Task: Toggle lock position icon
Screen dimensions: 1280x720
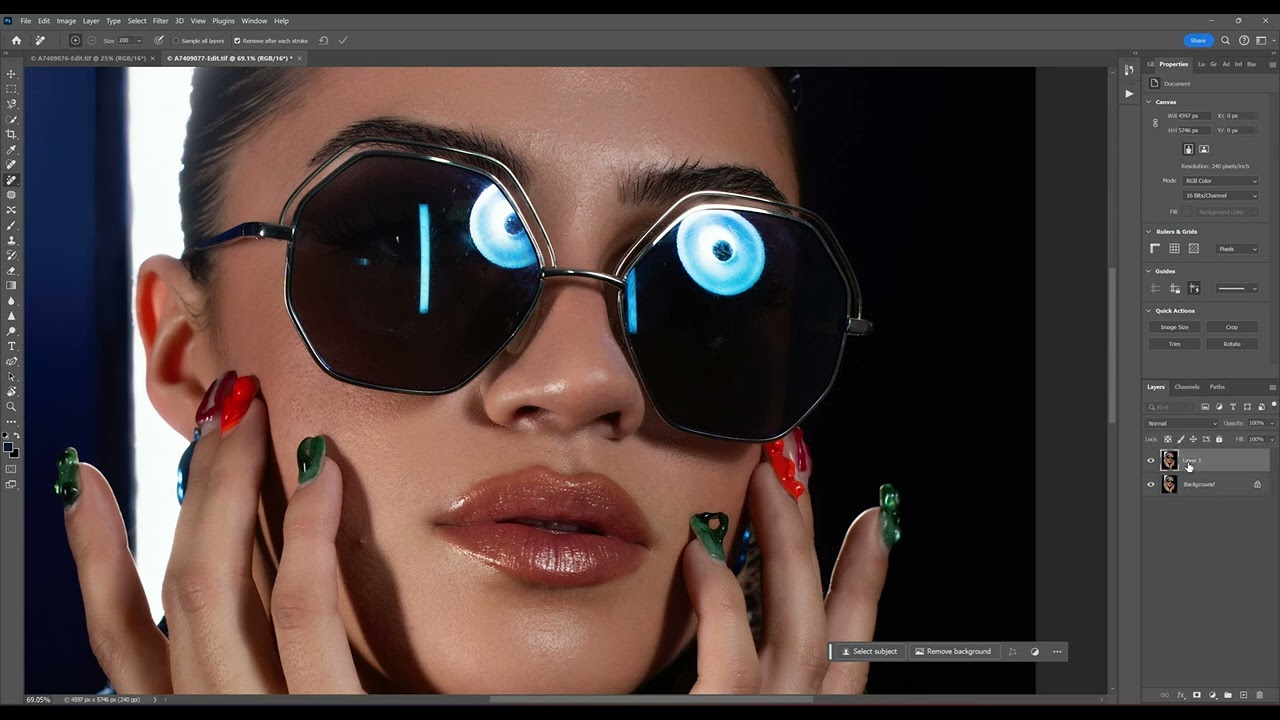Action: 1192,439
